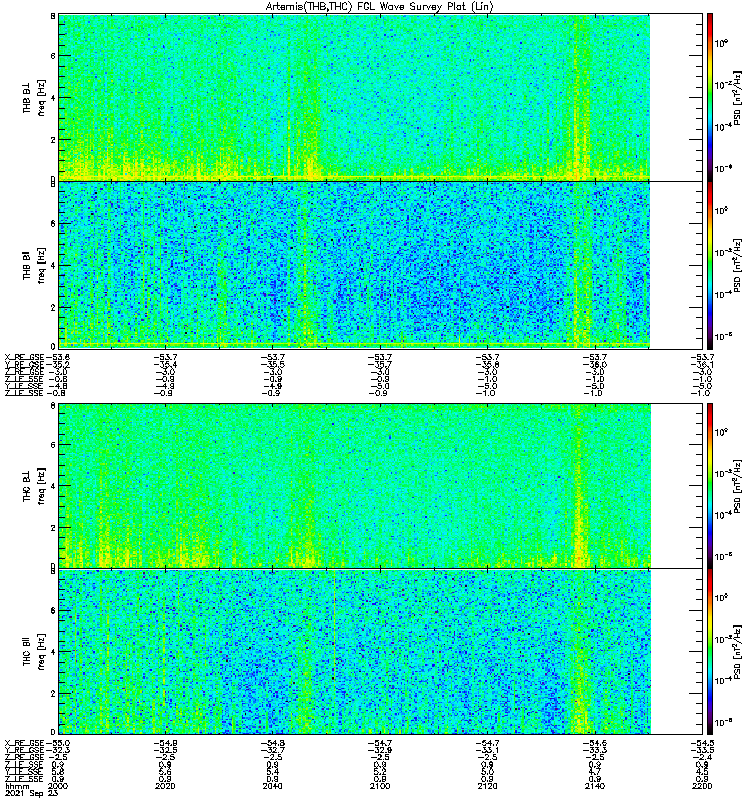Screen dimensions: 750x800
Task: Click the 2021 Sep 23 date label
Action: [32, 794]
